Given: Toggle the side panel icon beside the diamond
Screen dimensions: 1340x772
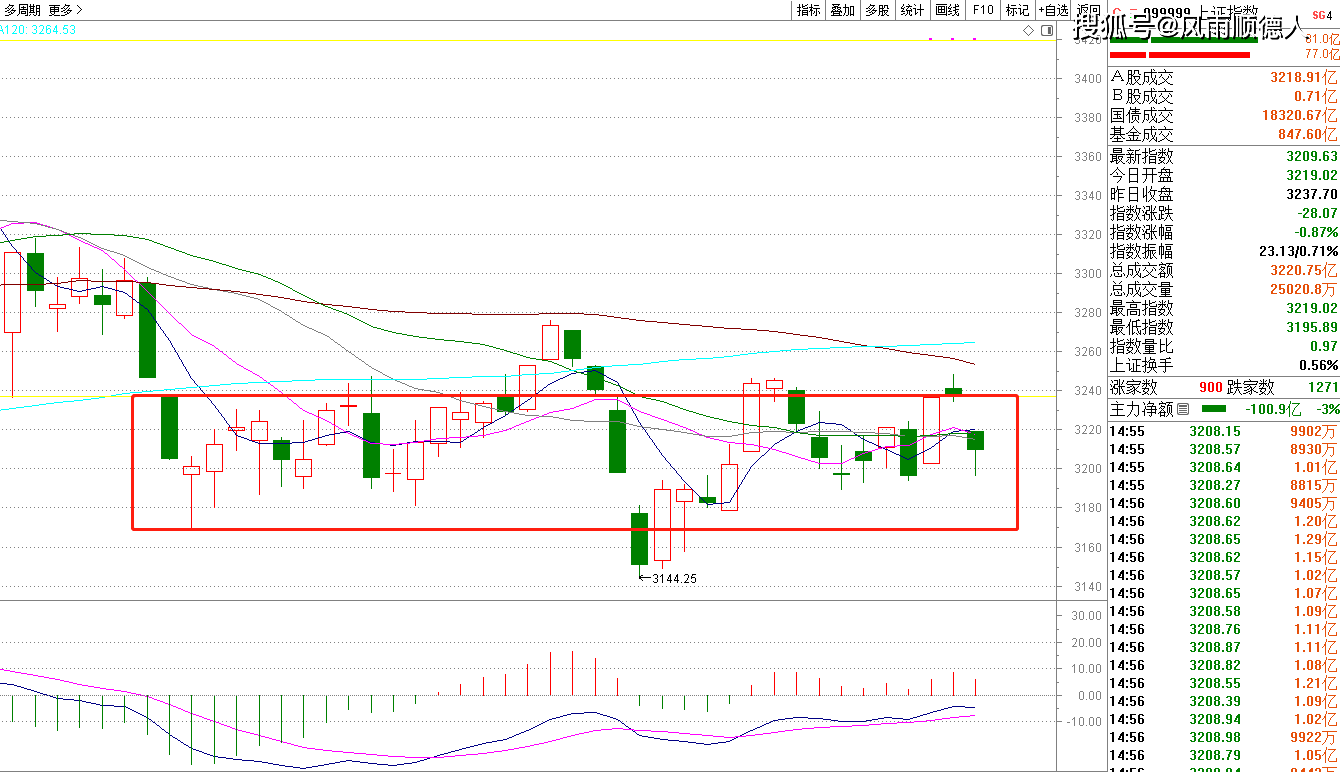Looking at the screenshot, I should (x=1047, y=31).
